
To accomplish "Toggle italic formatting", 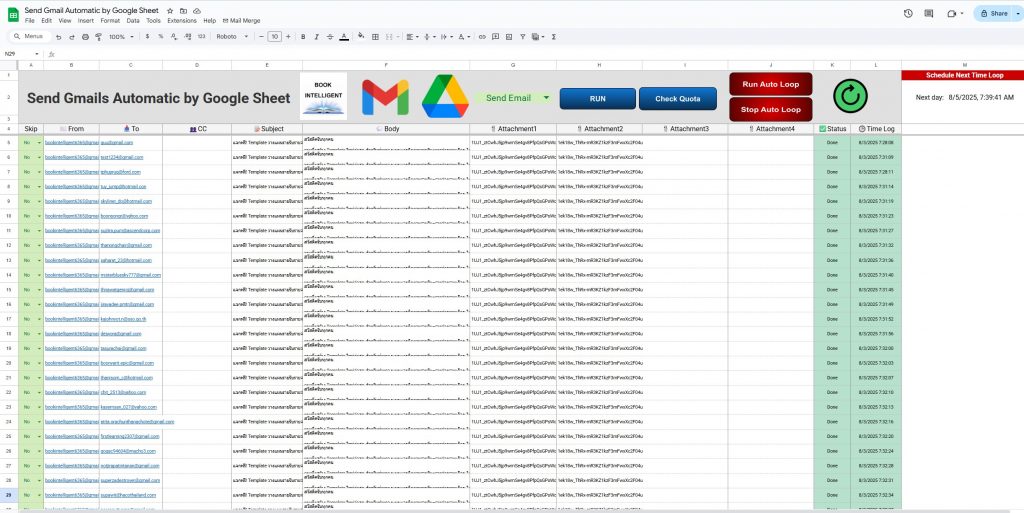I will coord(317,37).
